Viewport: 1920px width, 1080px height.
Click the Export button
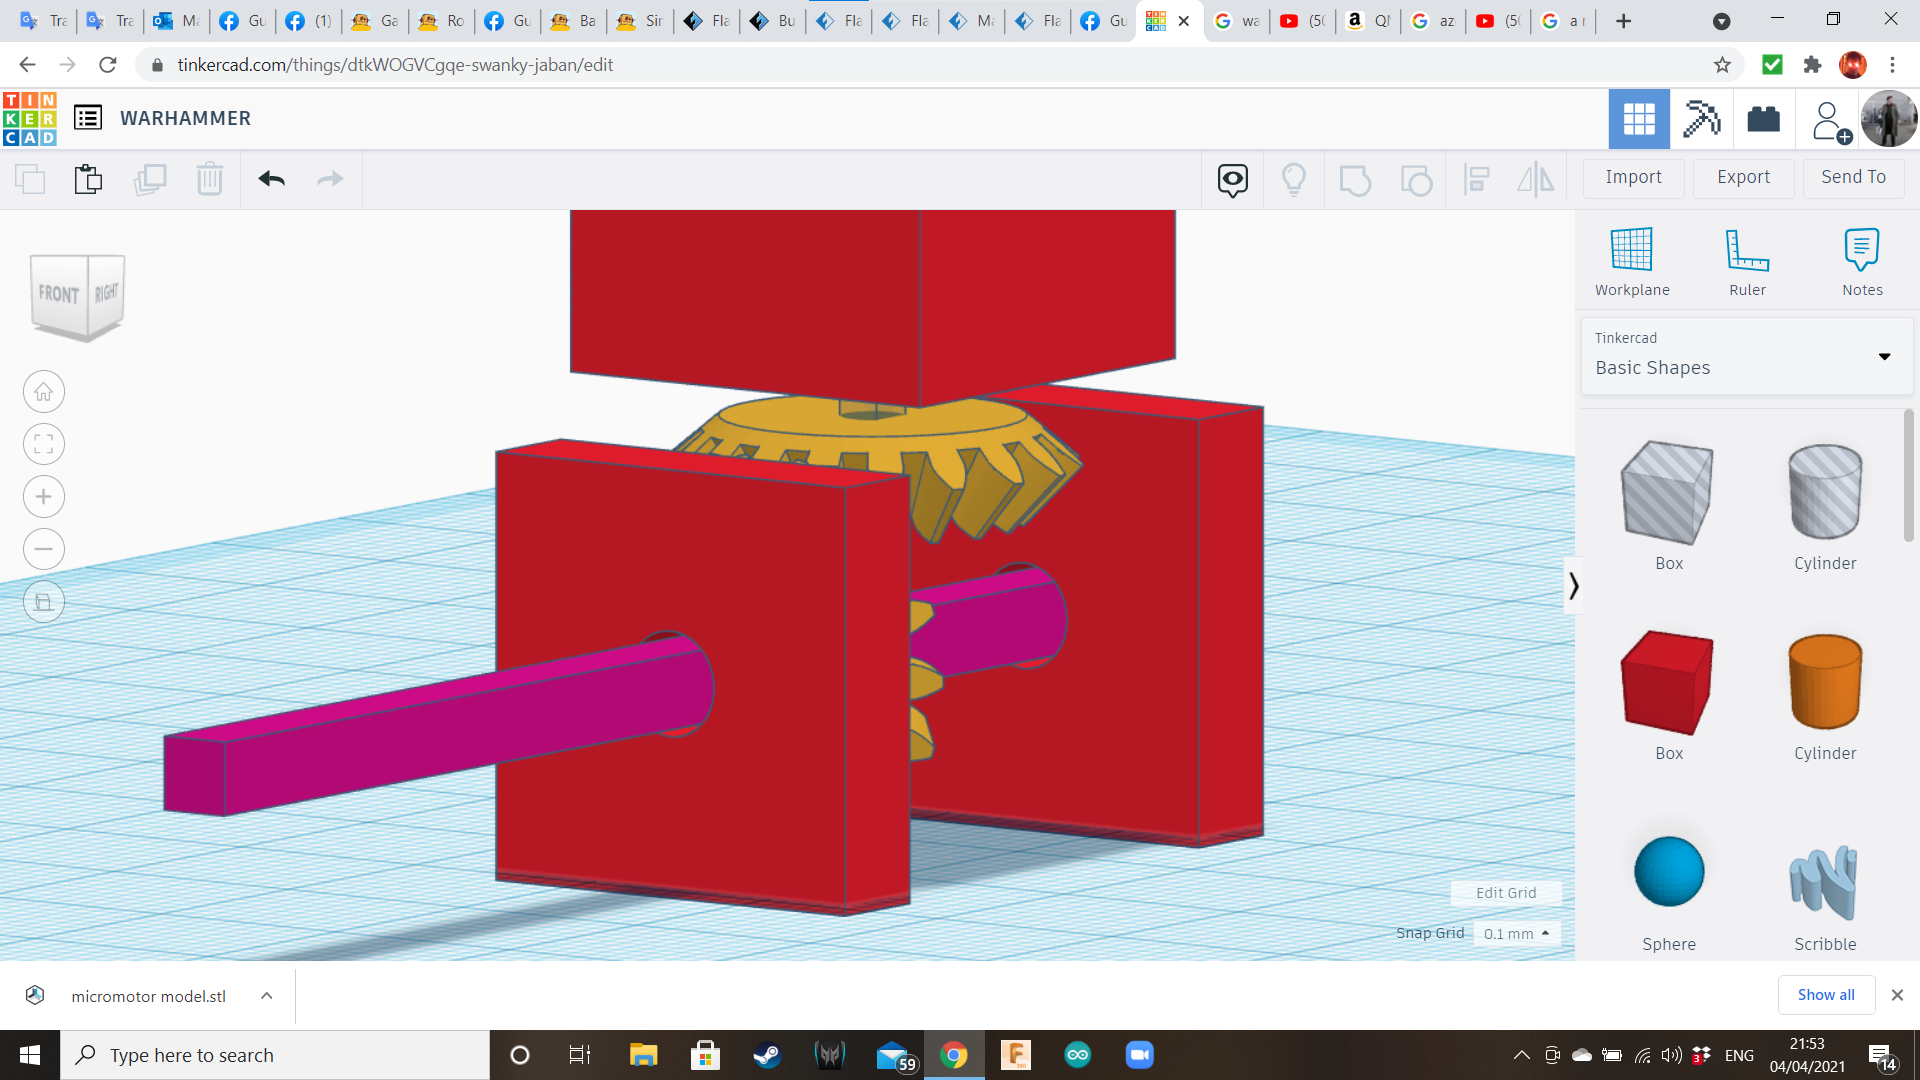tap(1743, 177)
